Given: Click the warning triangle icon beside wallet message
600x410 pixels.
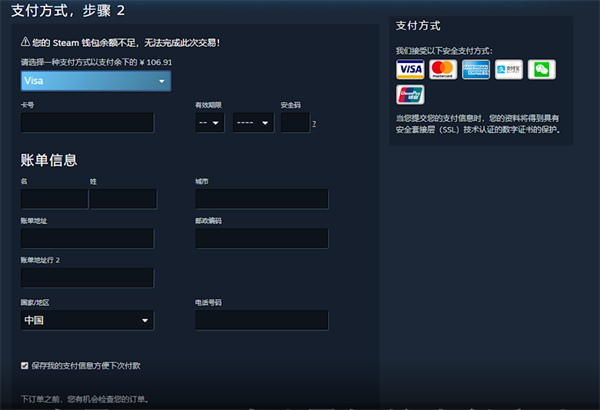Looking at the screenshot, I should [25, 42].
